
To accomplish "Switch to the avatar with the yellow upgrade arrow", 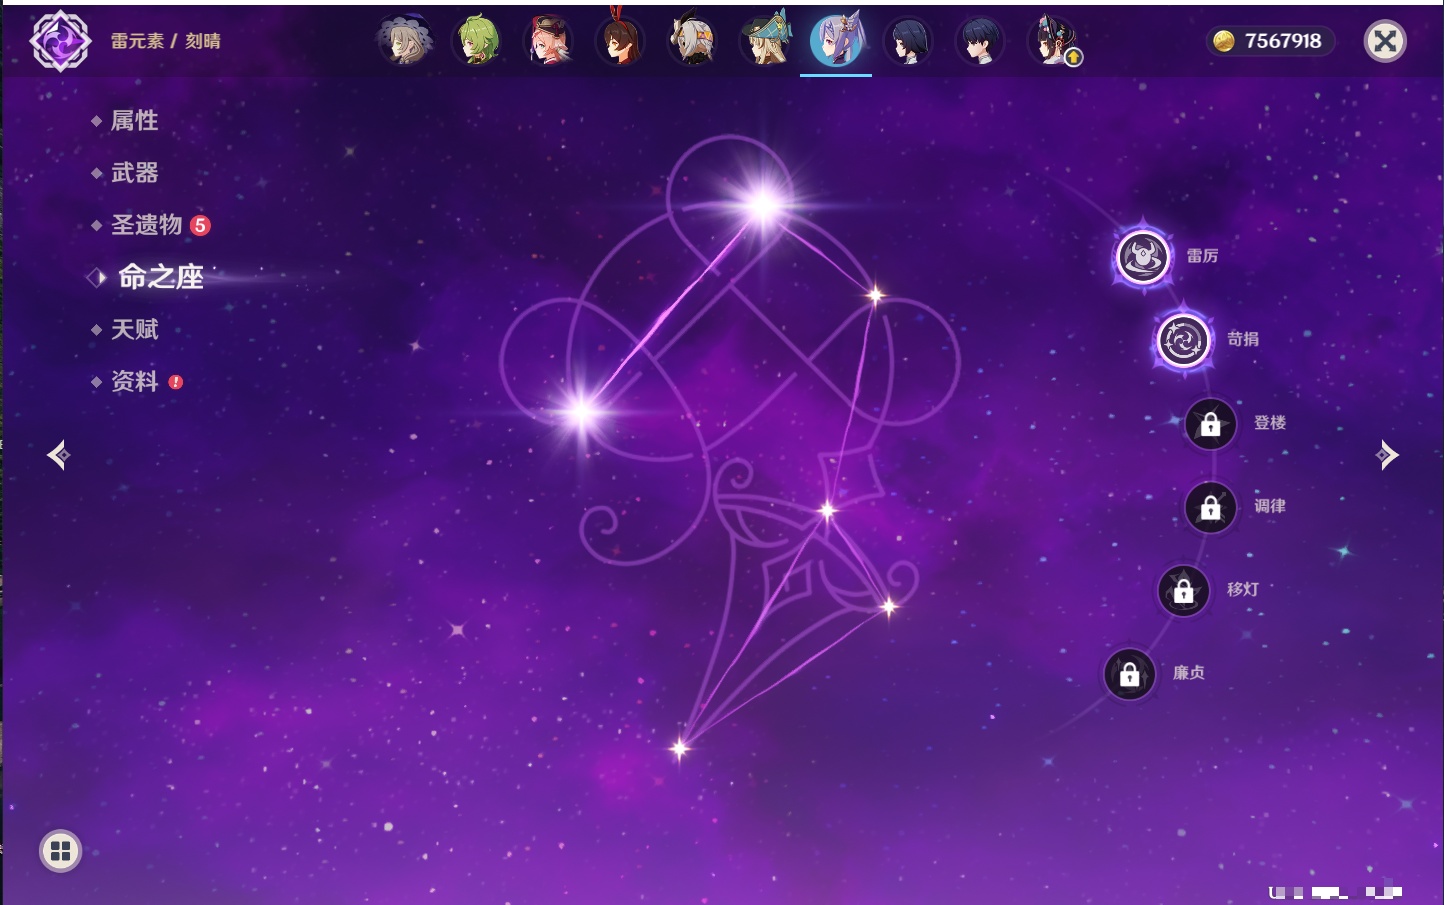I will (1053, 41).
